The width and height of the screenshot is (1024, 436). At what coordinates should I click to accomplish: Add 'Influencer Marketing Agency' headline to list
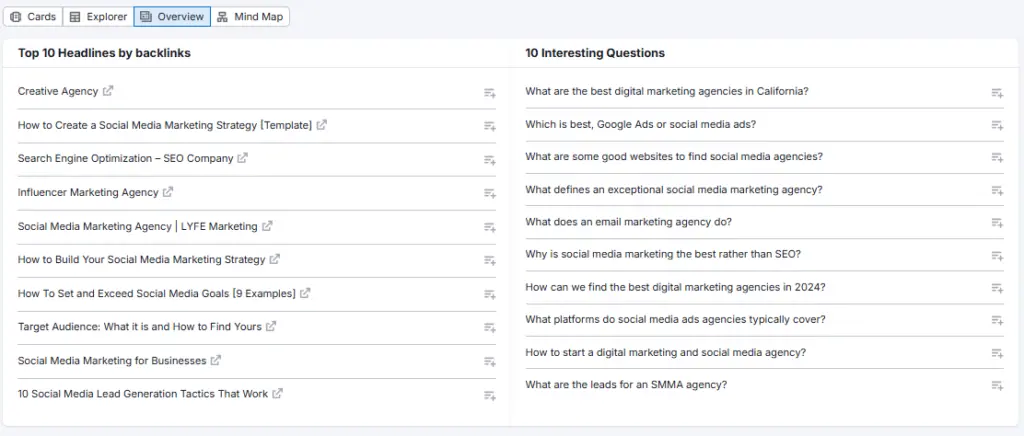(x=490, y=193)
